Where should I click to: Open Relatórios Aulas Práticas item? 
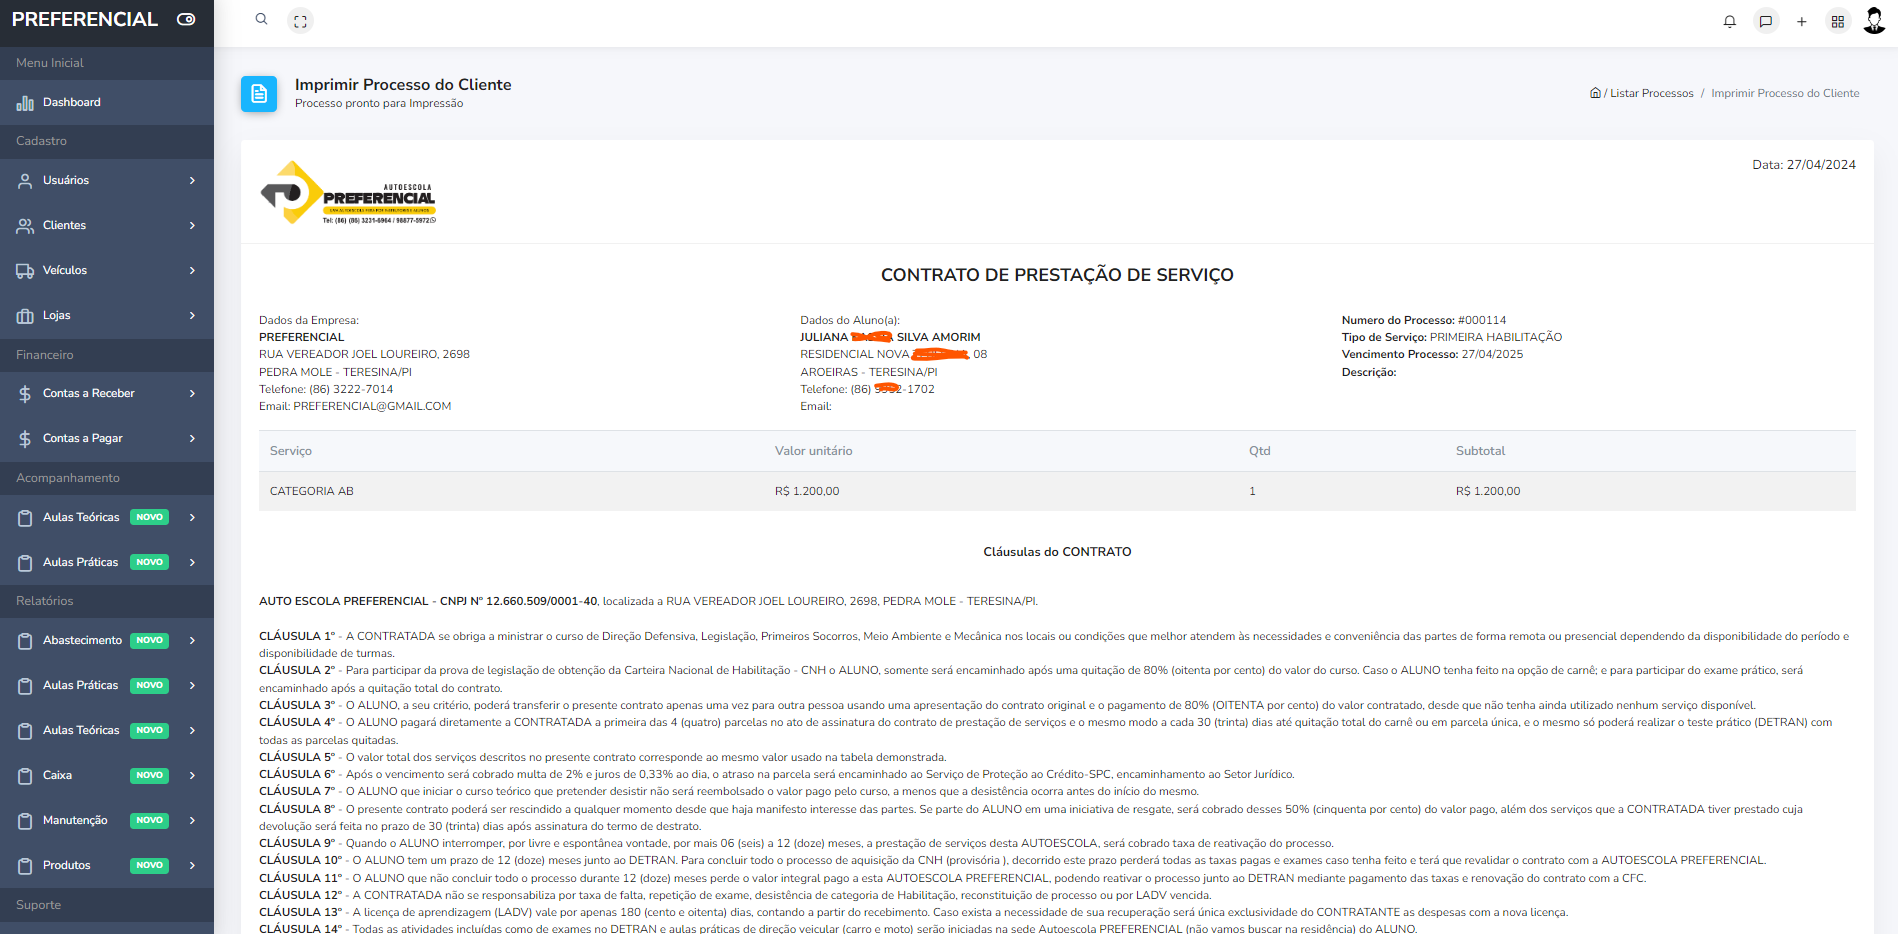click(x=107, y=686)
